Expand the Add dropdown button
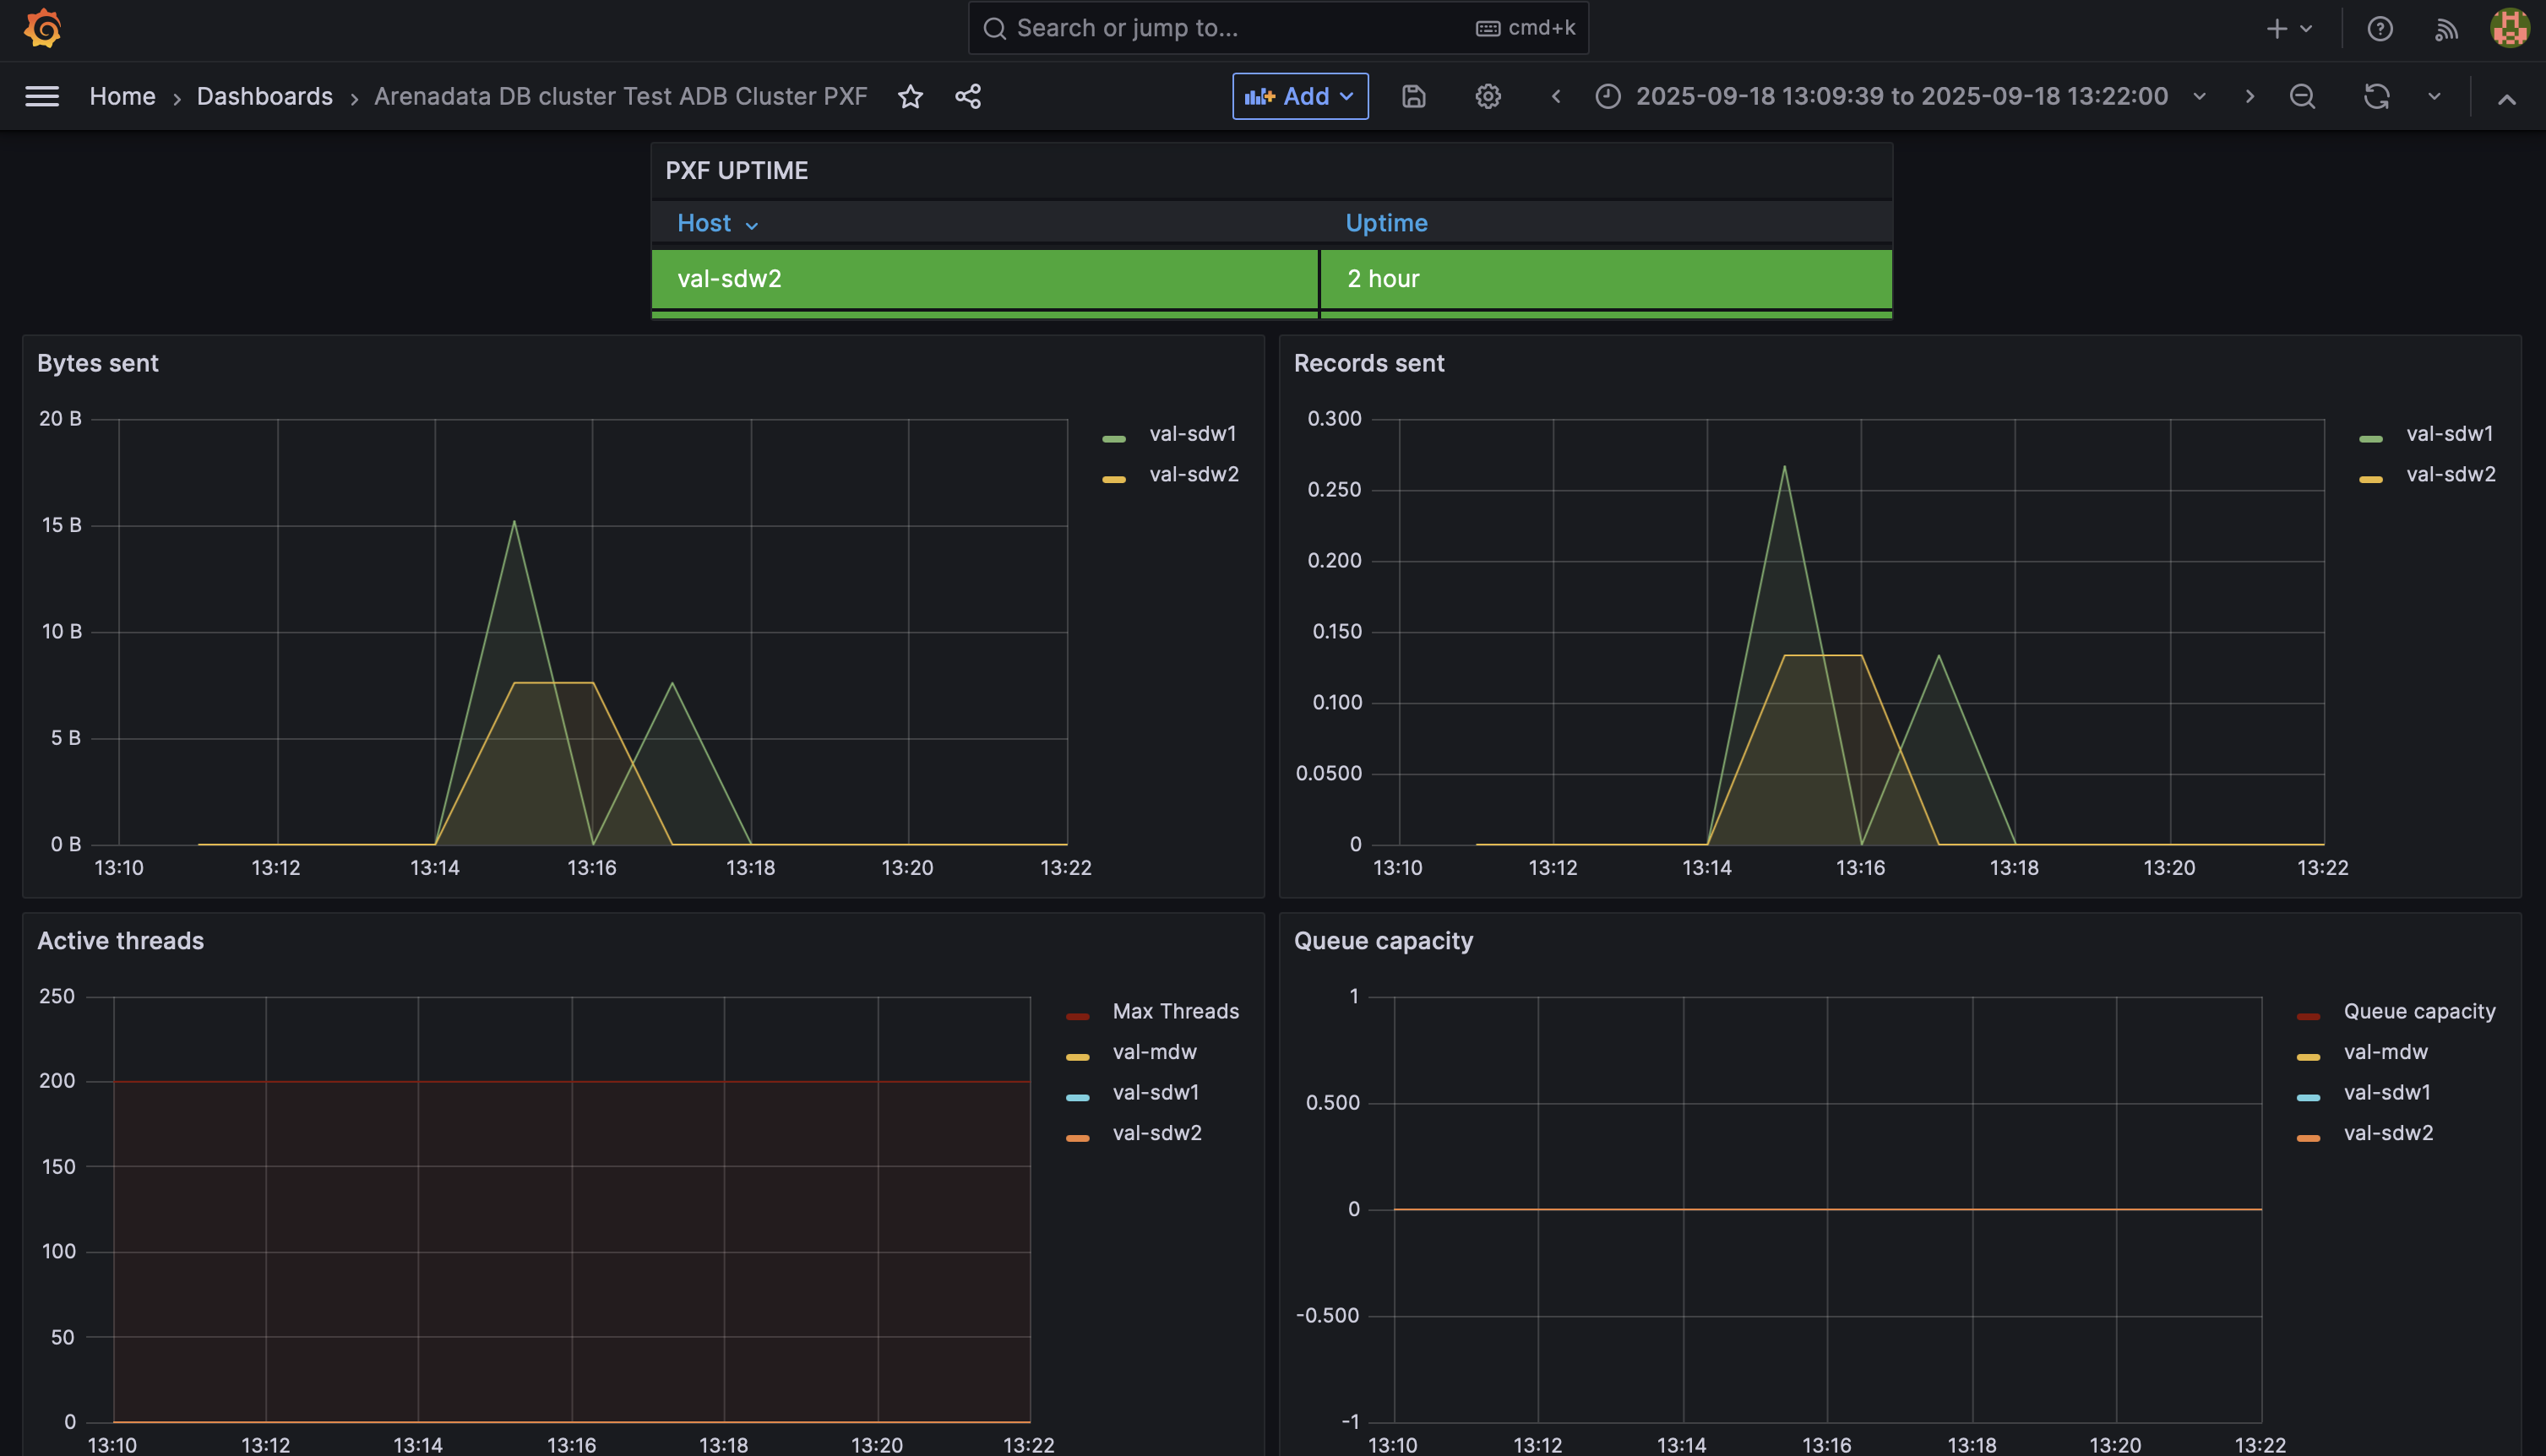 (1299, 96)
